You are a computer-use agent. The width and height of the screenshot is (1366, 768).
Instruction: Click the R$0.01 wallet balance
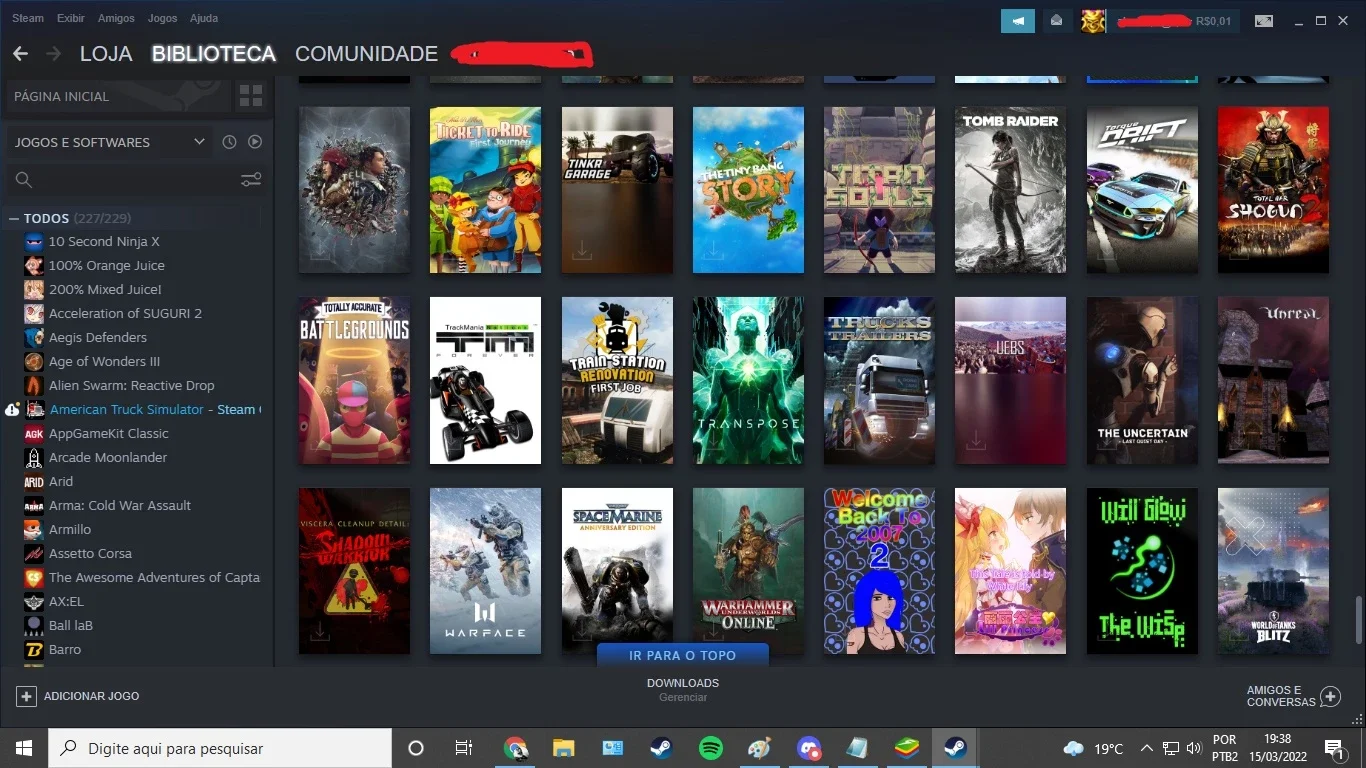pos(1213,20)
